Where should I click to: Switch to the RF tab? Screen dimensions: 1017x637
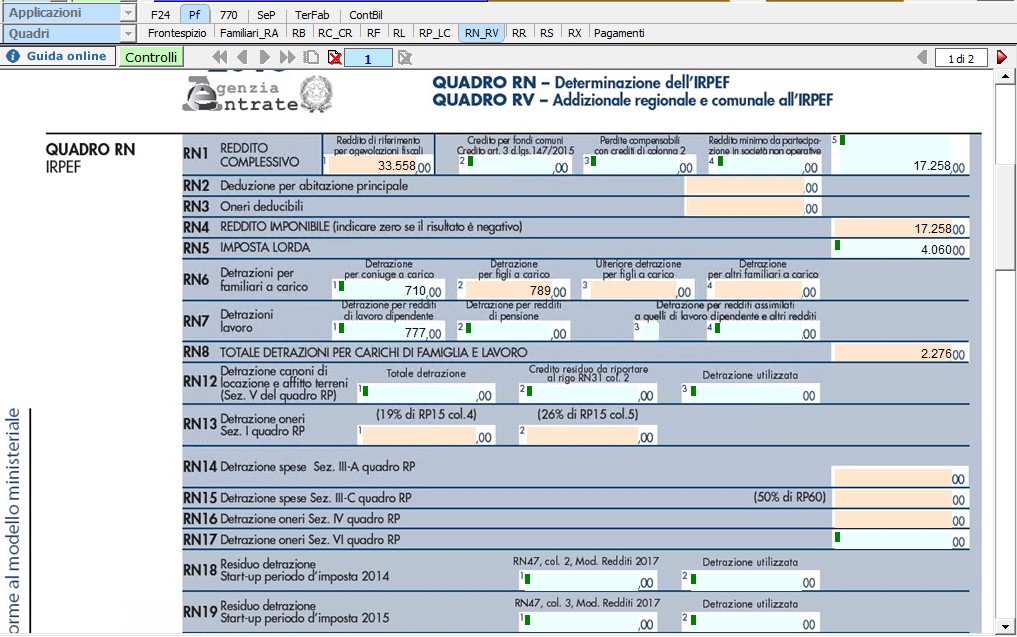point(374,33)
